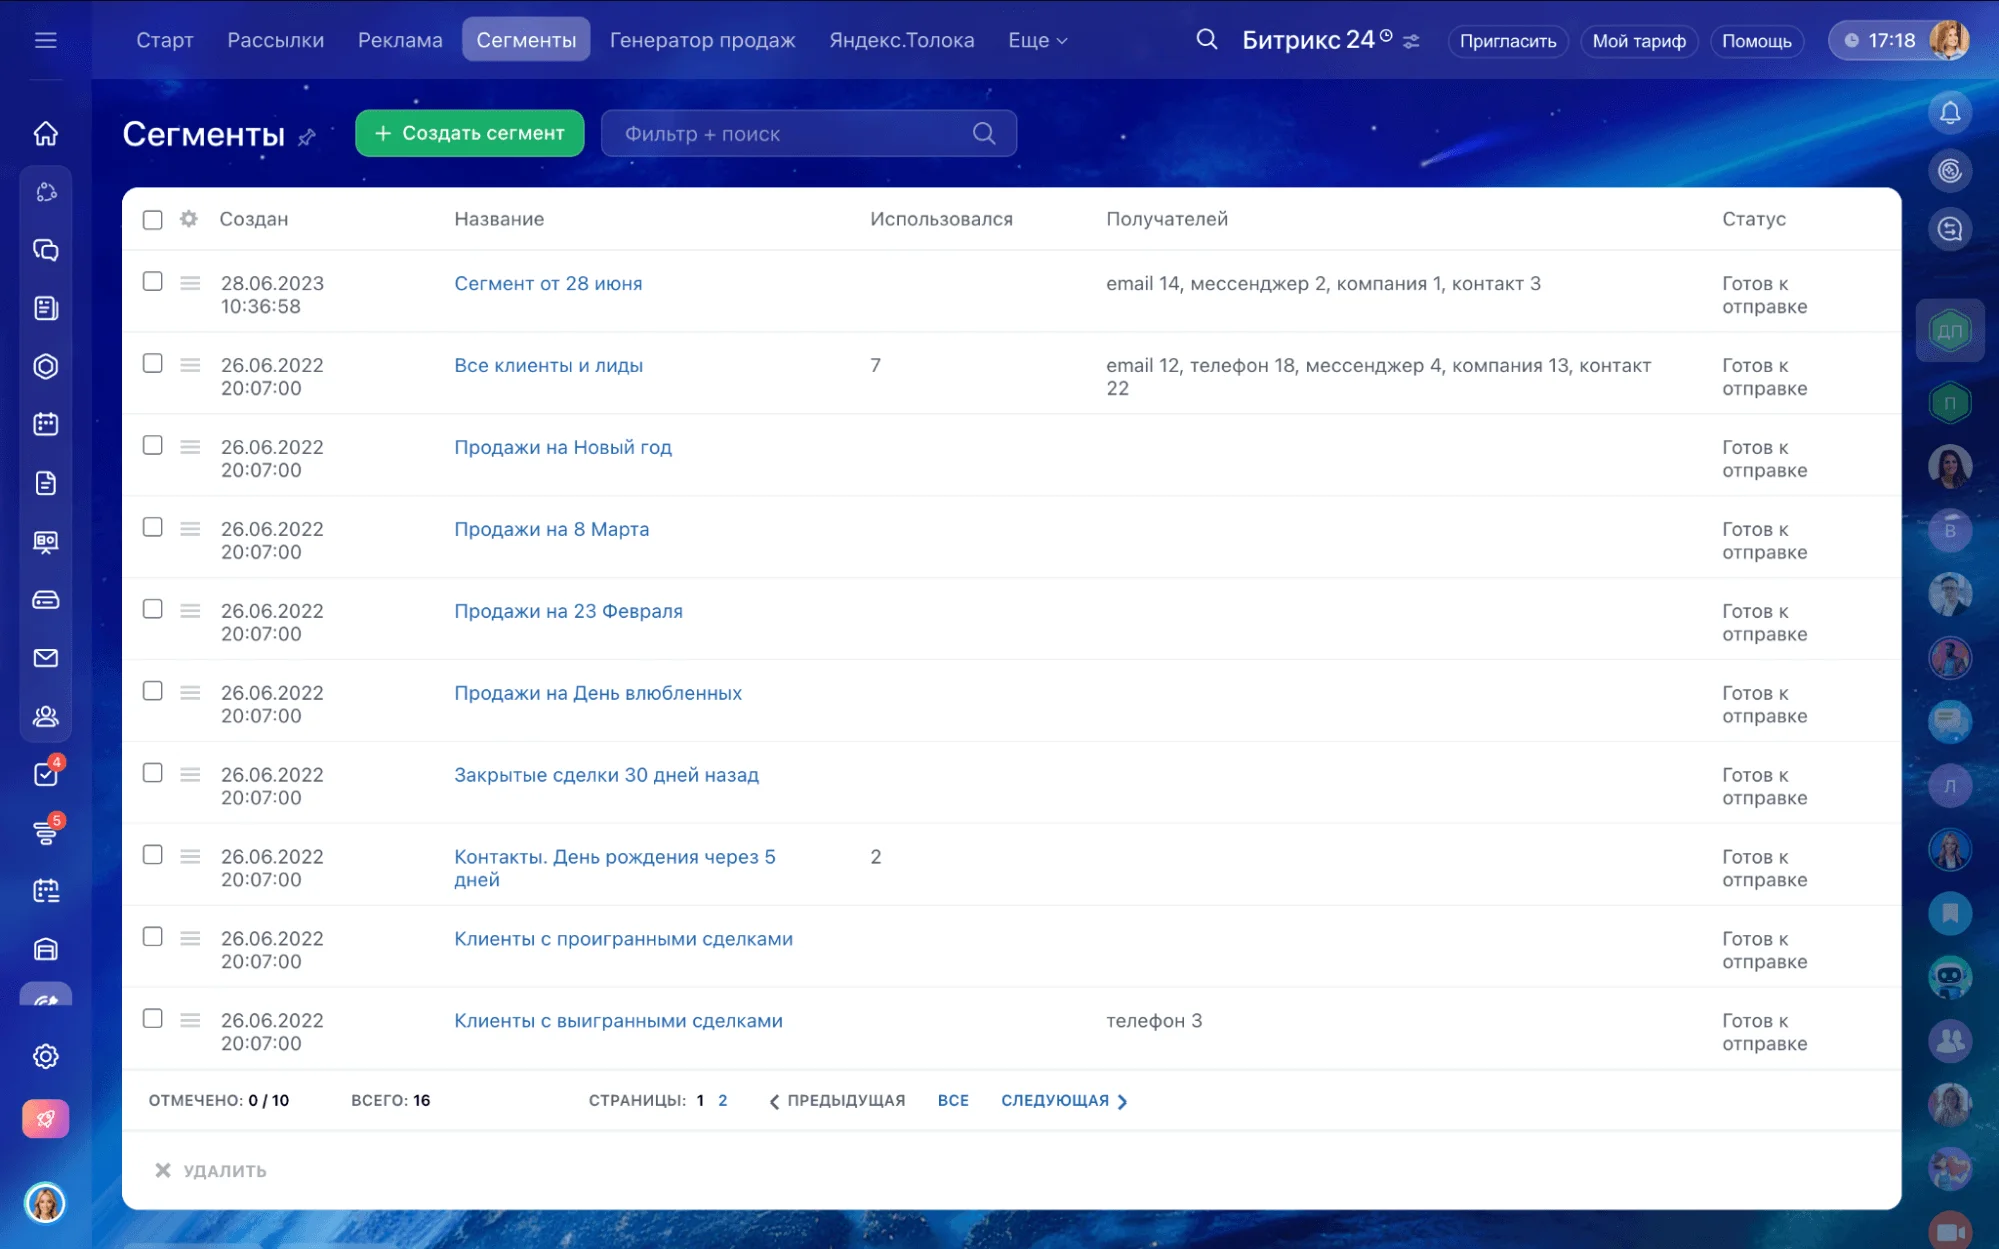Open the Яндекс.Толока tab
Viewport: 1999px width, 1250px height.
pyautogui.click(x=901, y=40)
